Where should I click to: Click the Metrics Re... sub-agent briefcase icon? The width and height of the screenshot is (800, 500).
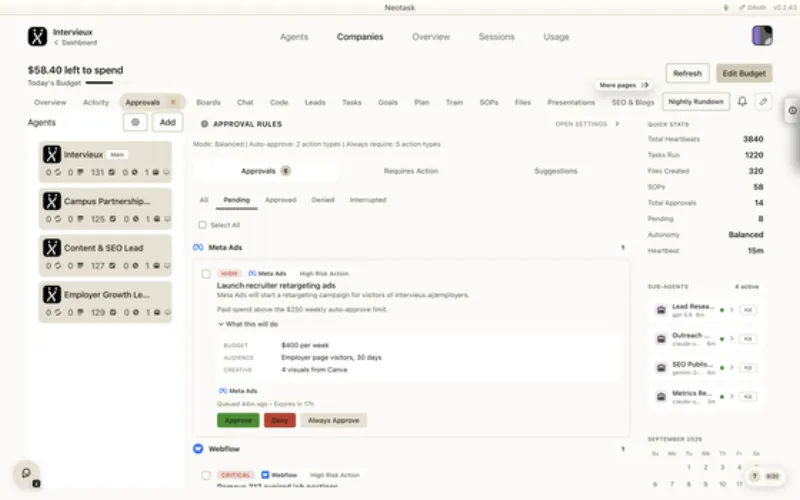[x=661, y=396]
